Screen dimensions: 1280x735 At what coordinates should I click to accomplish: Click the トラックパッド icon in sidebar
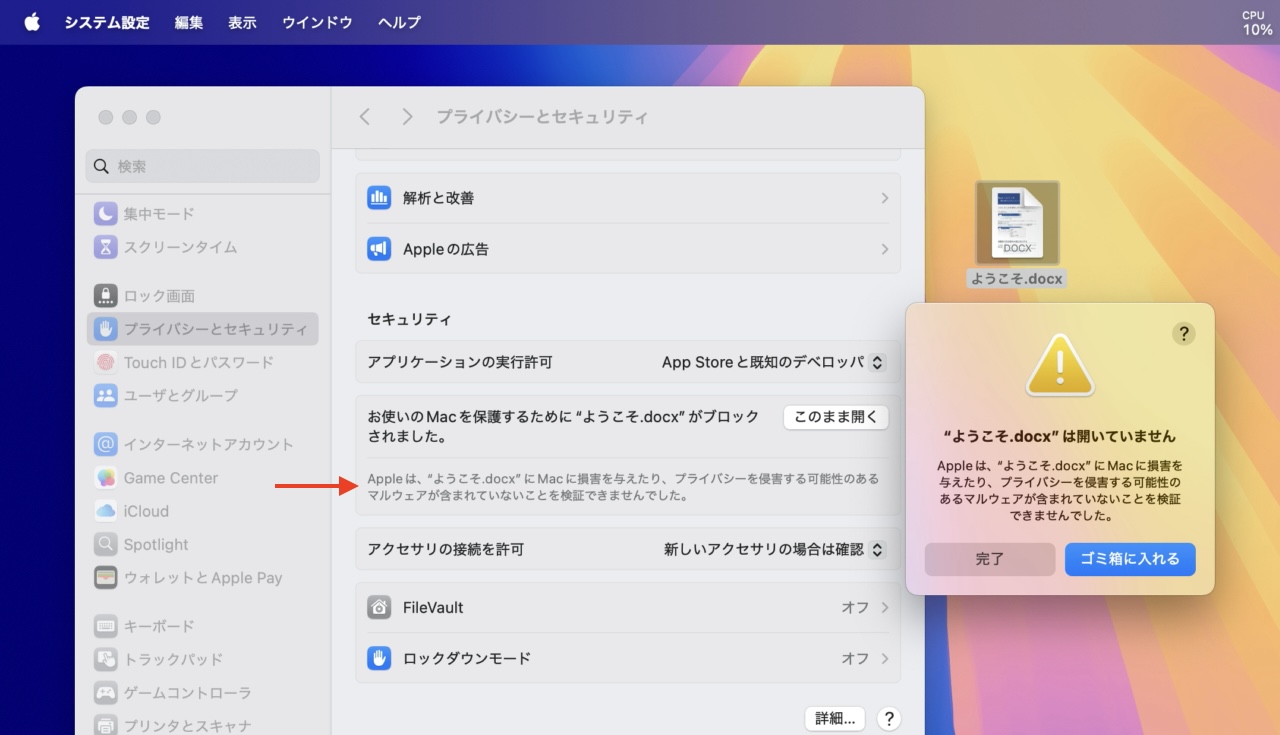106,659
